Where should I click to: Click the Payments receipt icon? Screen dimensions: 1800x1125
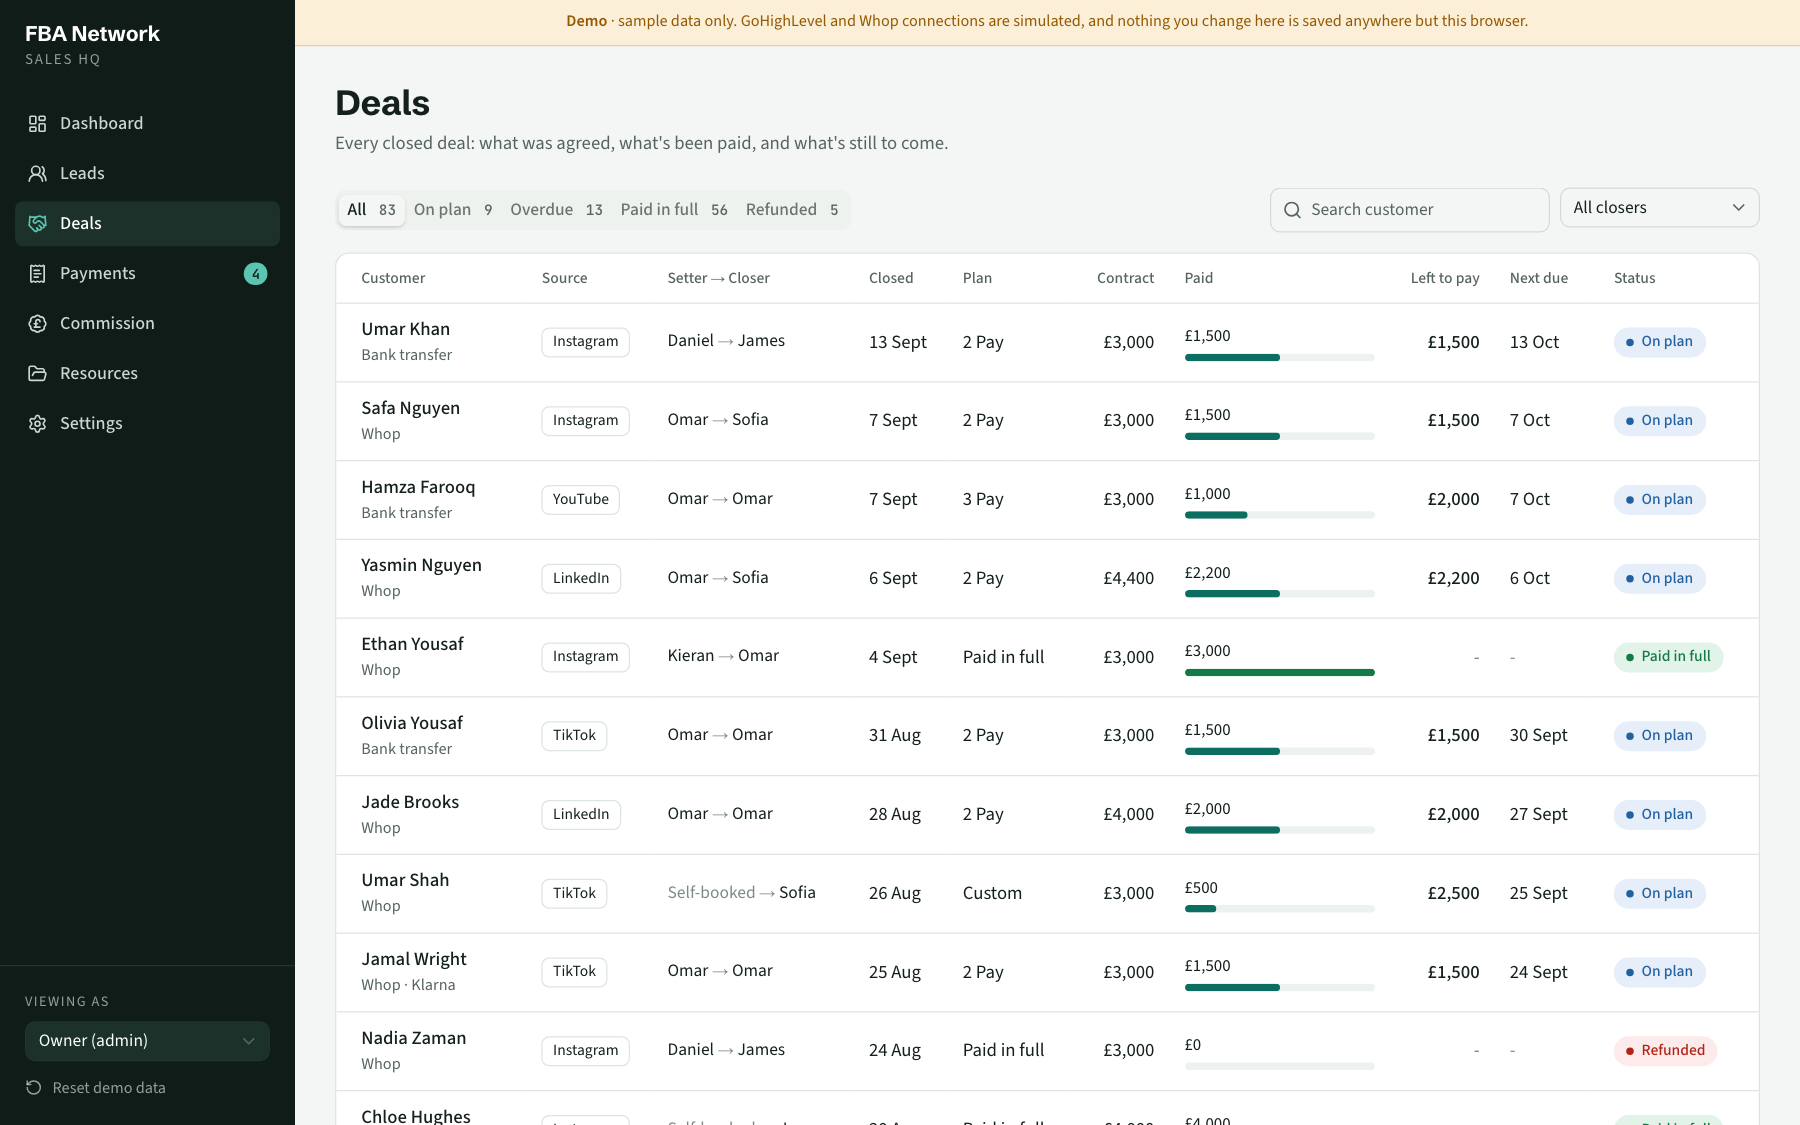pyautogui.click(x=37, y=273)
